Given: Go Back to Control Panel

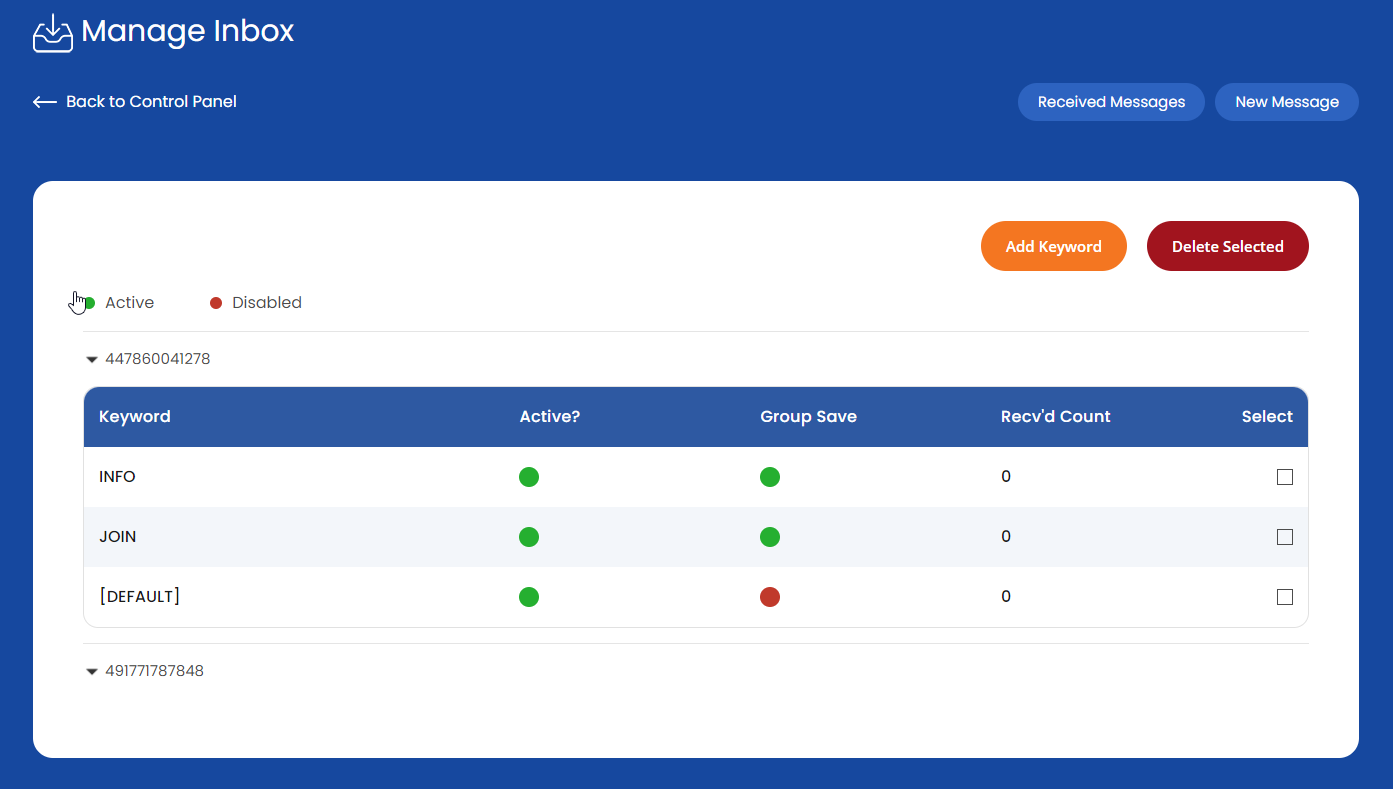Looking at the screenshot, I should 151,102.
